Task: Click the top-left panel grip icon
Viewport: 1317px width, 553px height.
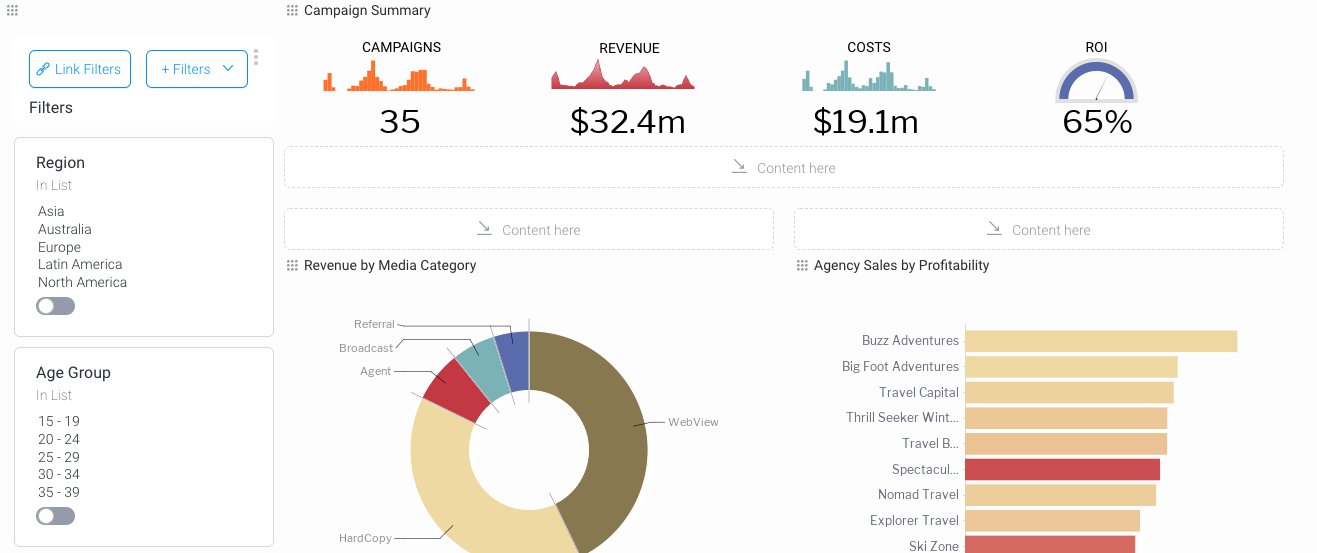Action: point(12,11)
